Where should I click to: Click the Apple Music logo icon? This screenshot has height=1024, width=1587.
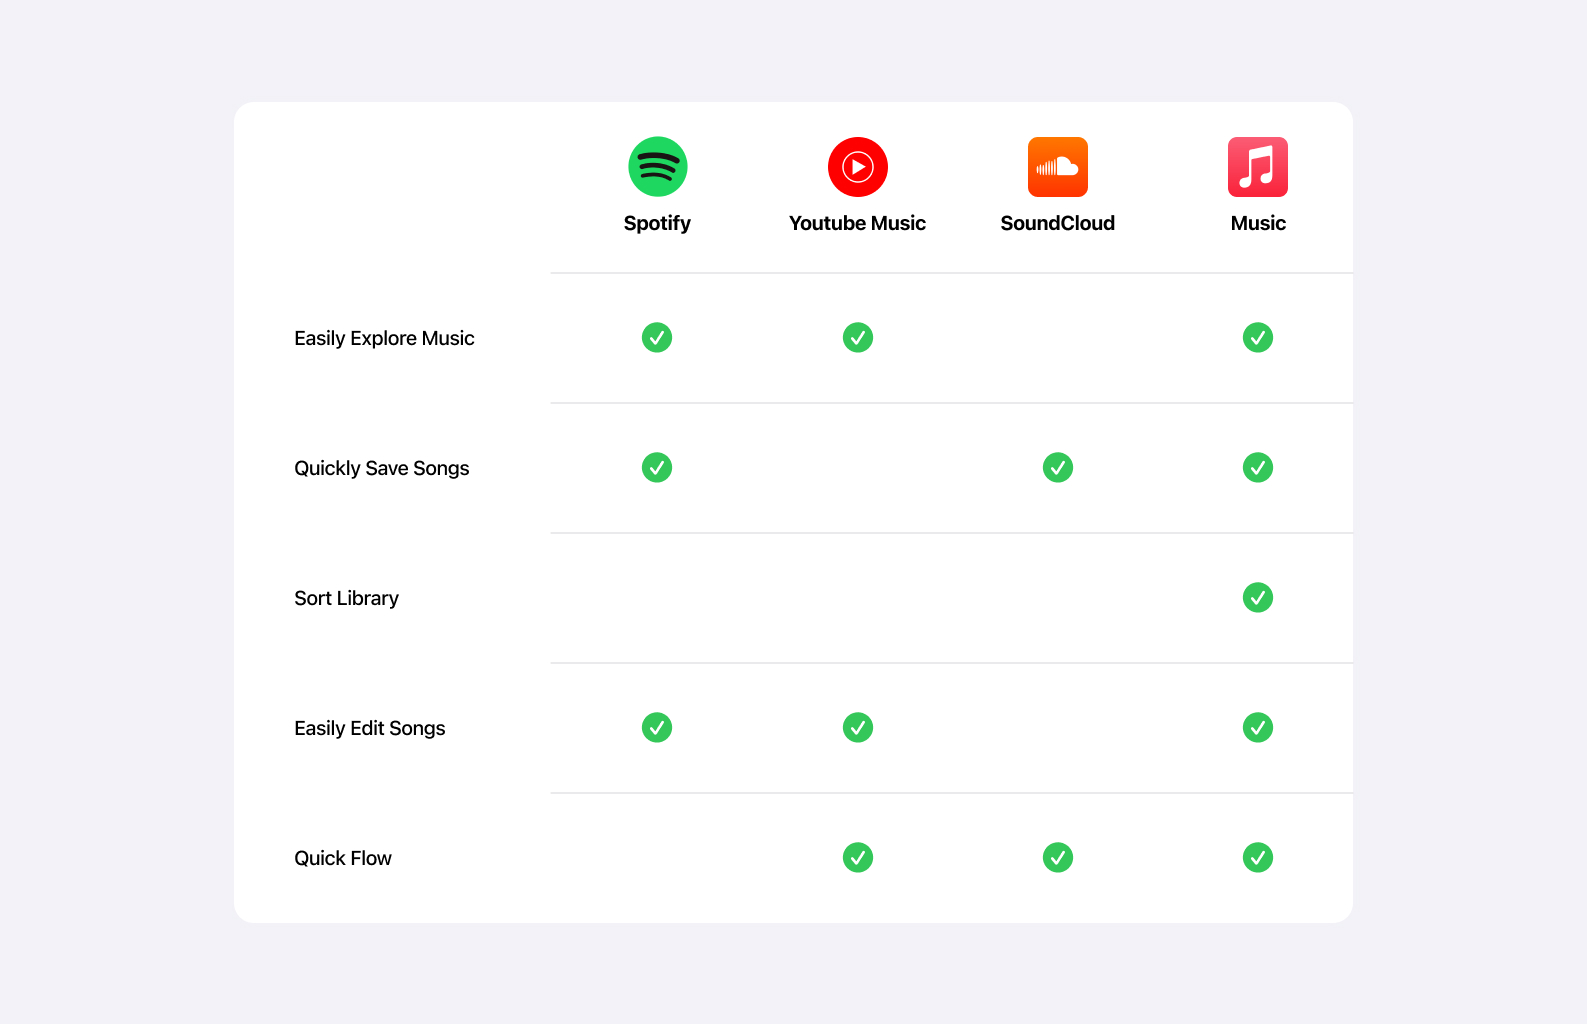(1257, 167)
